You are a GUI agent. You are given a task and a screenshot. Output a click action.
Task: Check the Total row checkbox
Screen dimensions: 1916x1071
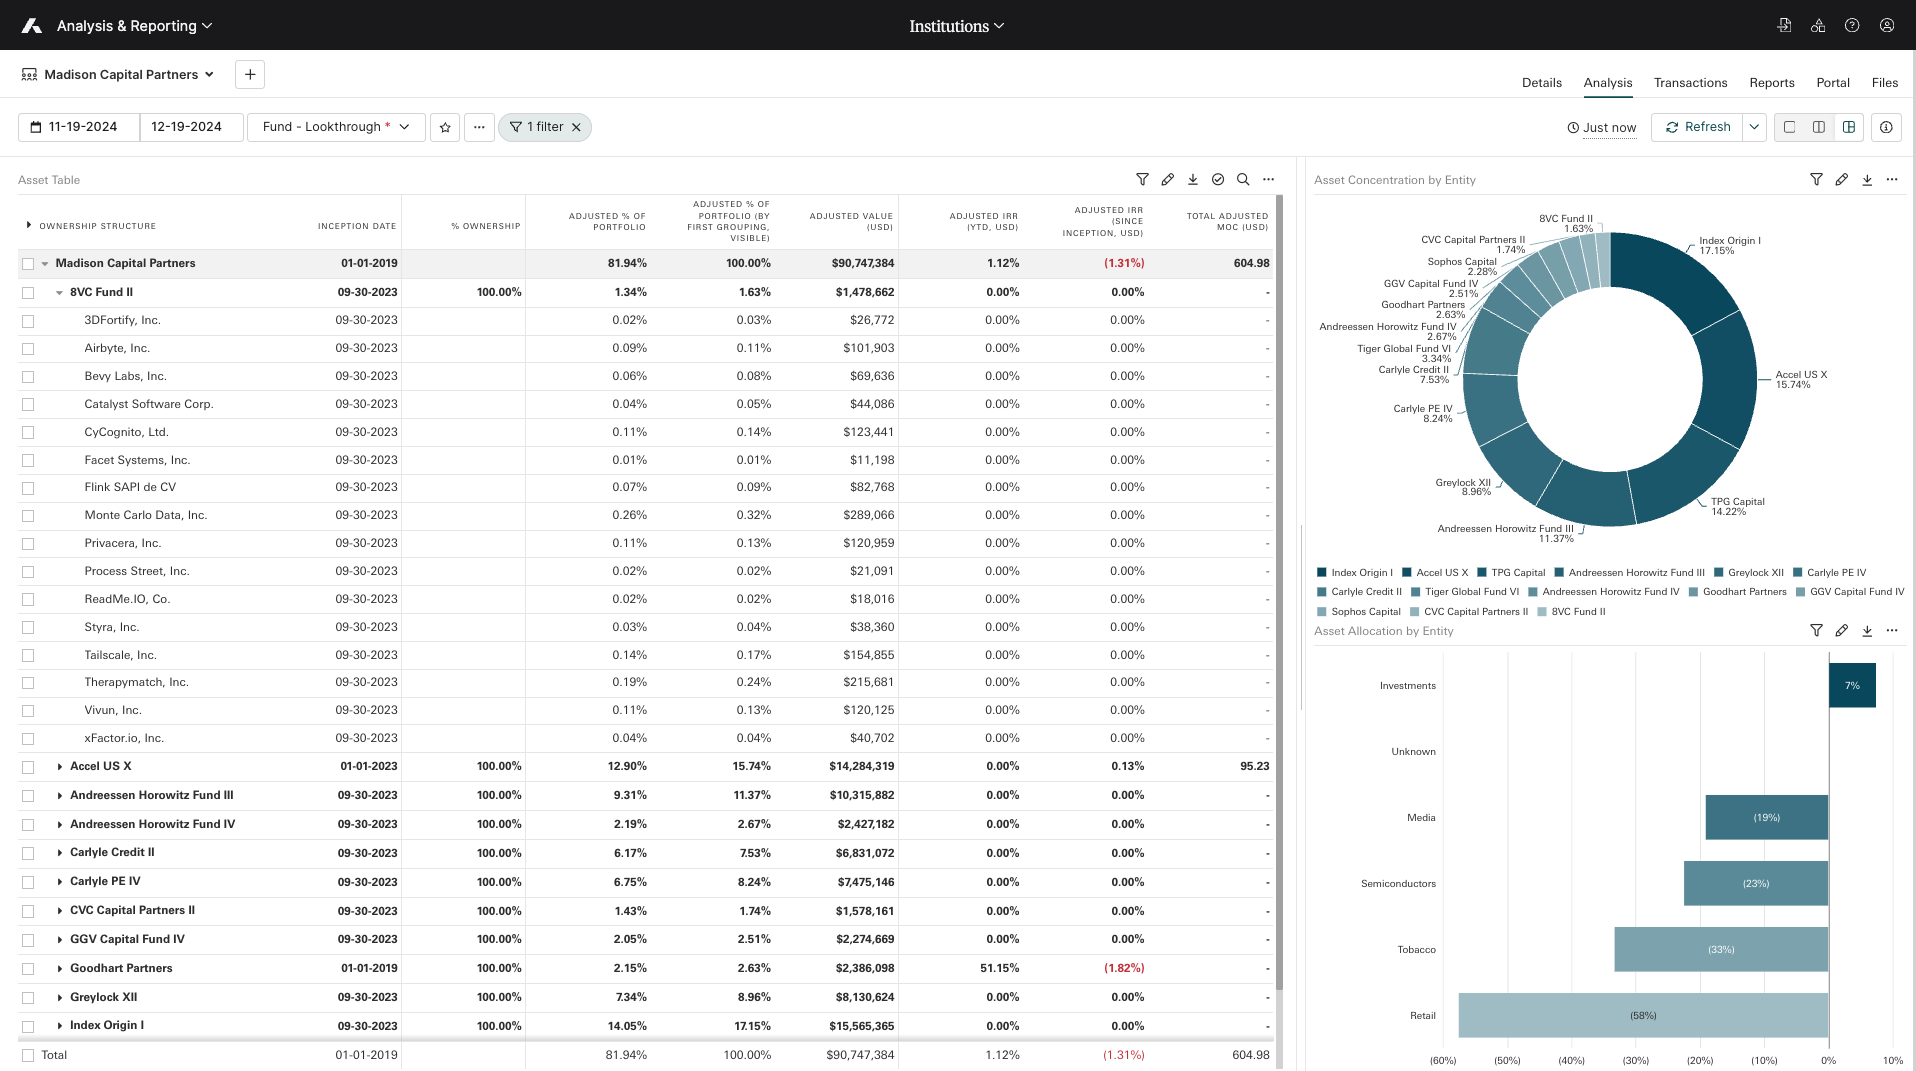28,1055
